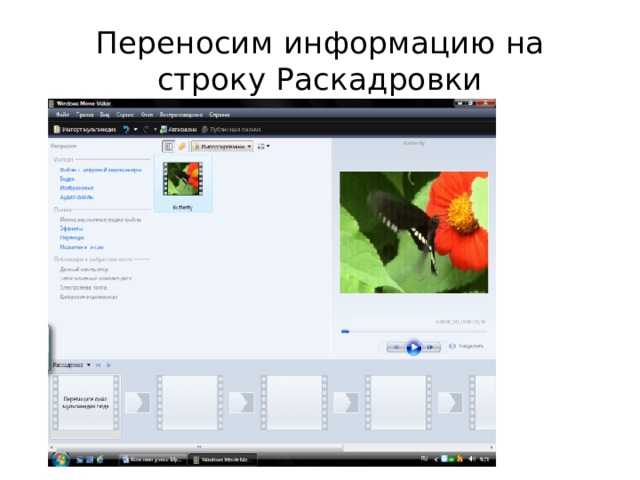
Task: Open the Раскадровка view dropdown
Action: (x=71, y=365)
